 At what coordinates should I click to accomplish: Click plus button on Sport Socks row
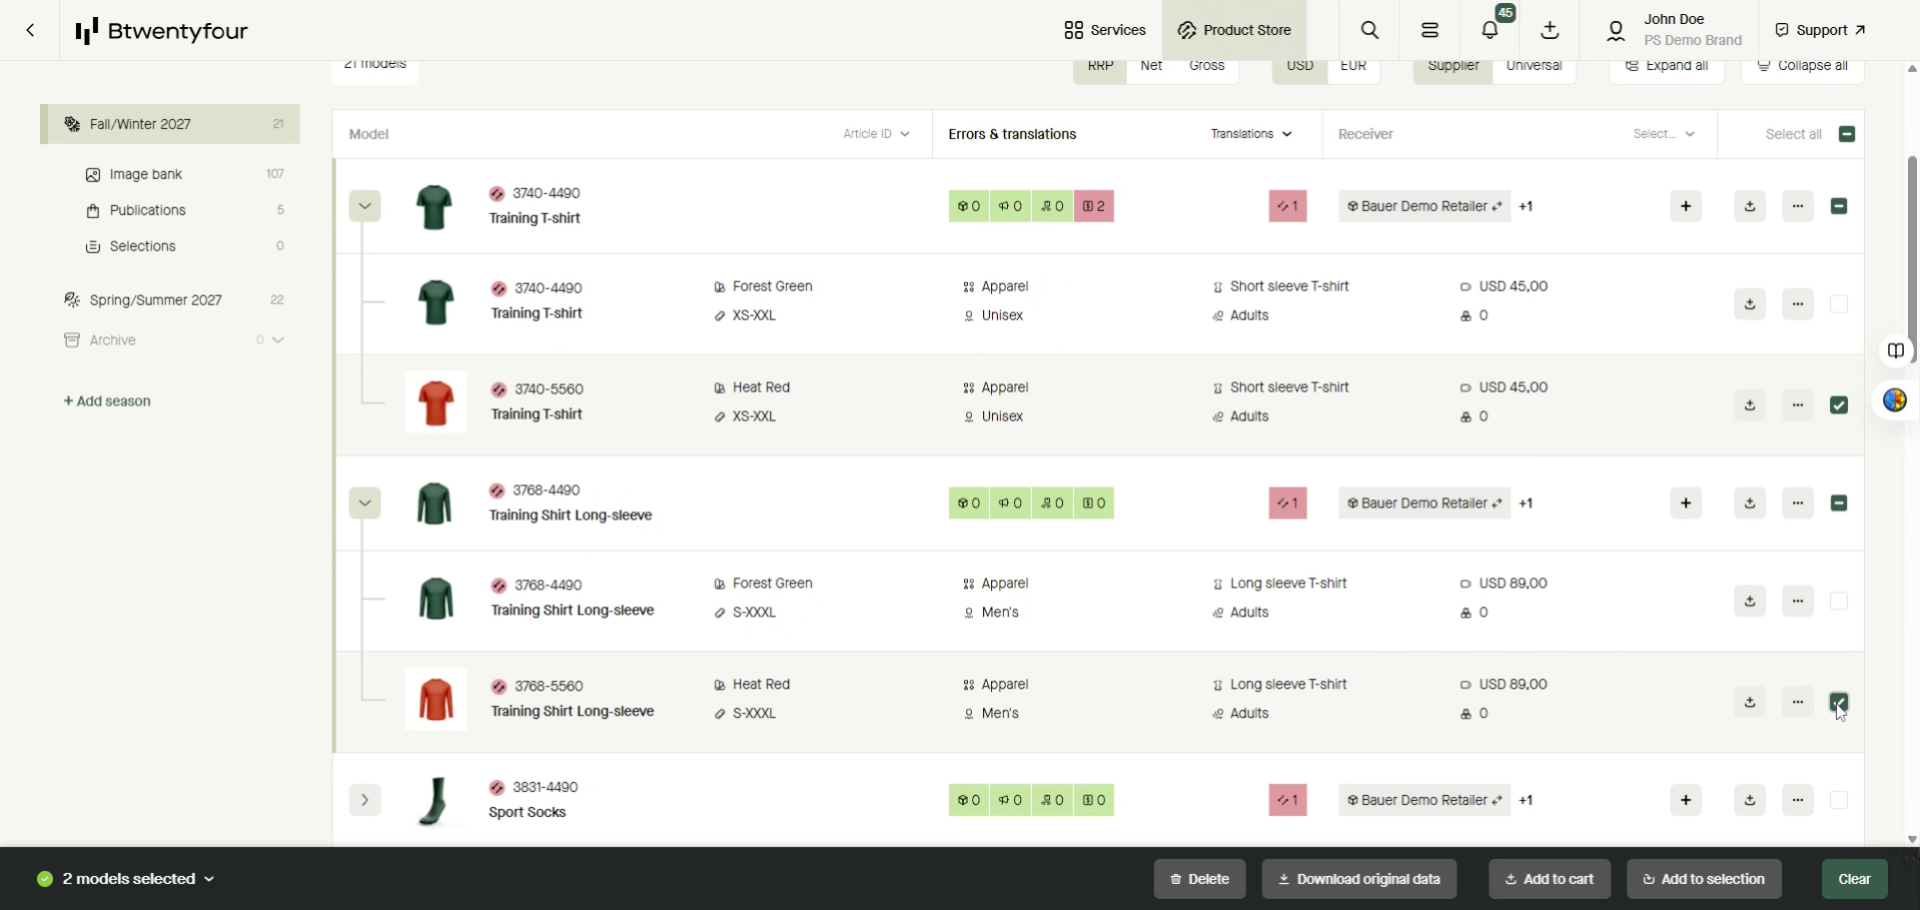click(1686, 801)
